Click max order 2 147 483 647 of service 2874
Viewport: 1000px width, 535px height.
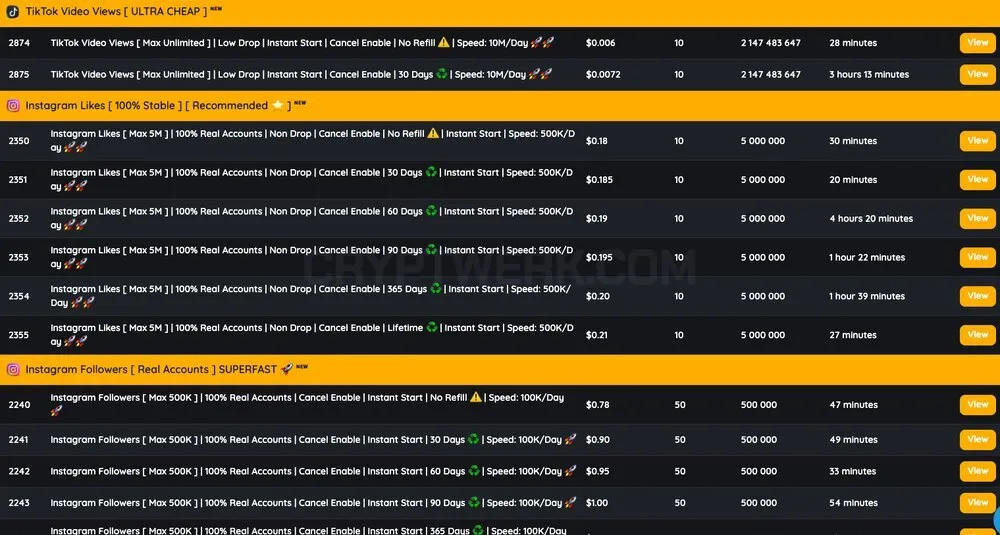(770, 43)
